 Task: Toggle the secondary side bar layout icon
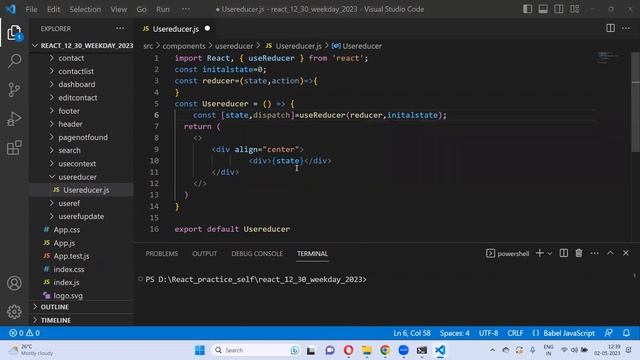tap(559, 9)
